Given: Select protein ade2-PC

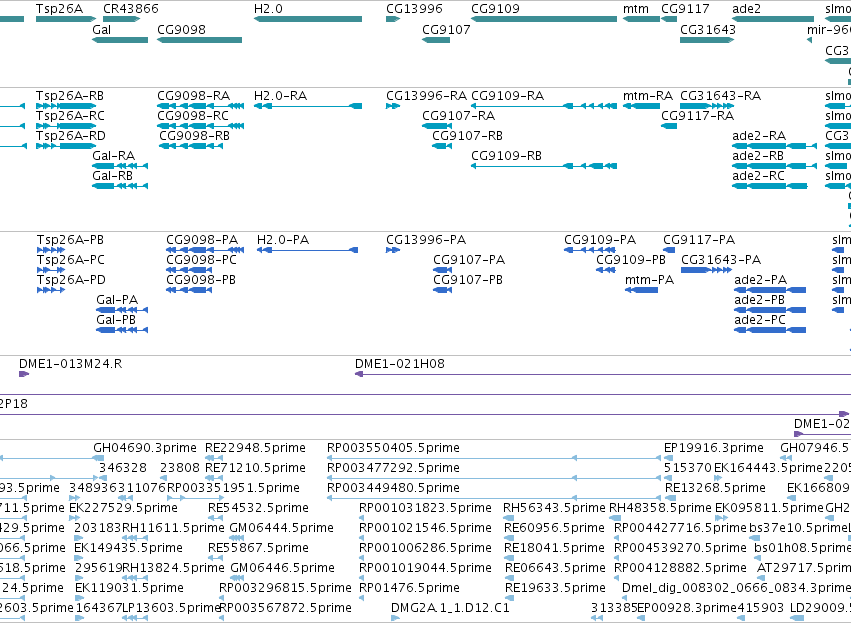Looking at the screenshot, I should click(x=760, y=321).
